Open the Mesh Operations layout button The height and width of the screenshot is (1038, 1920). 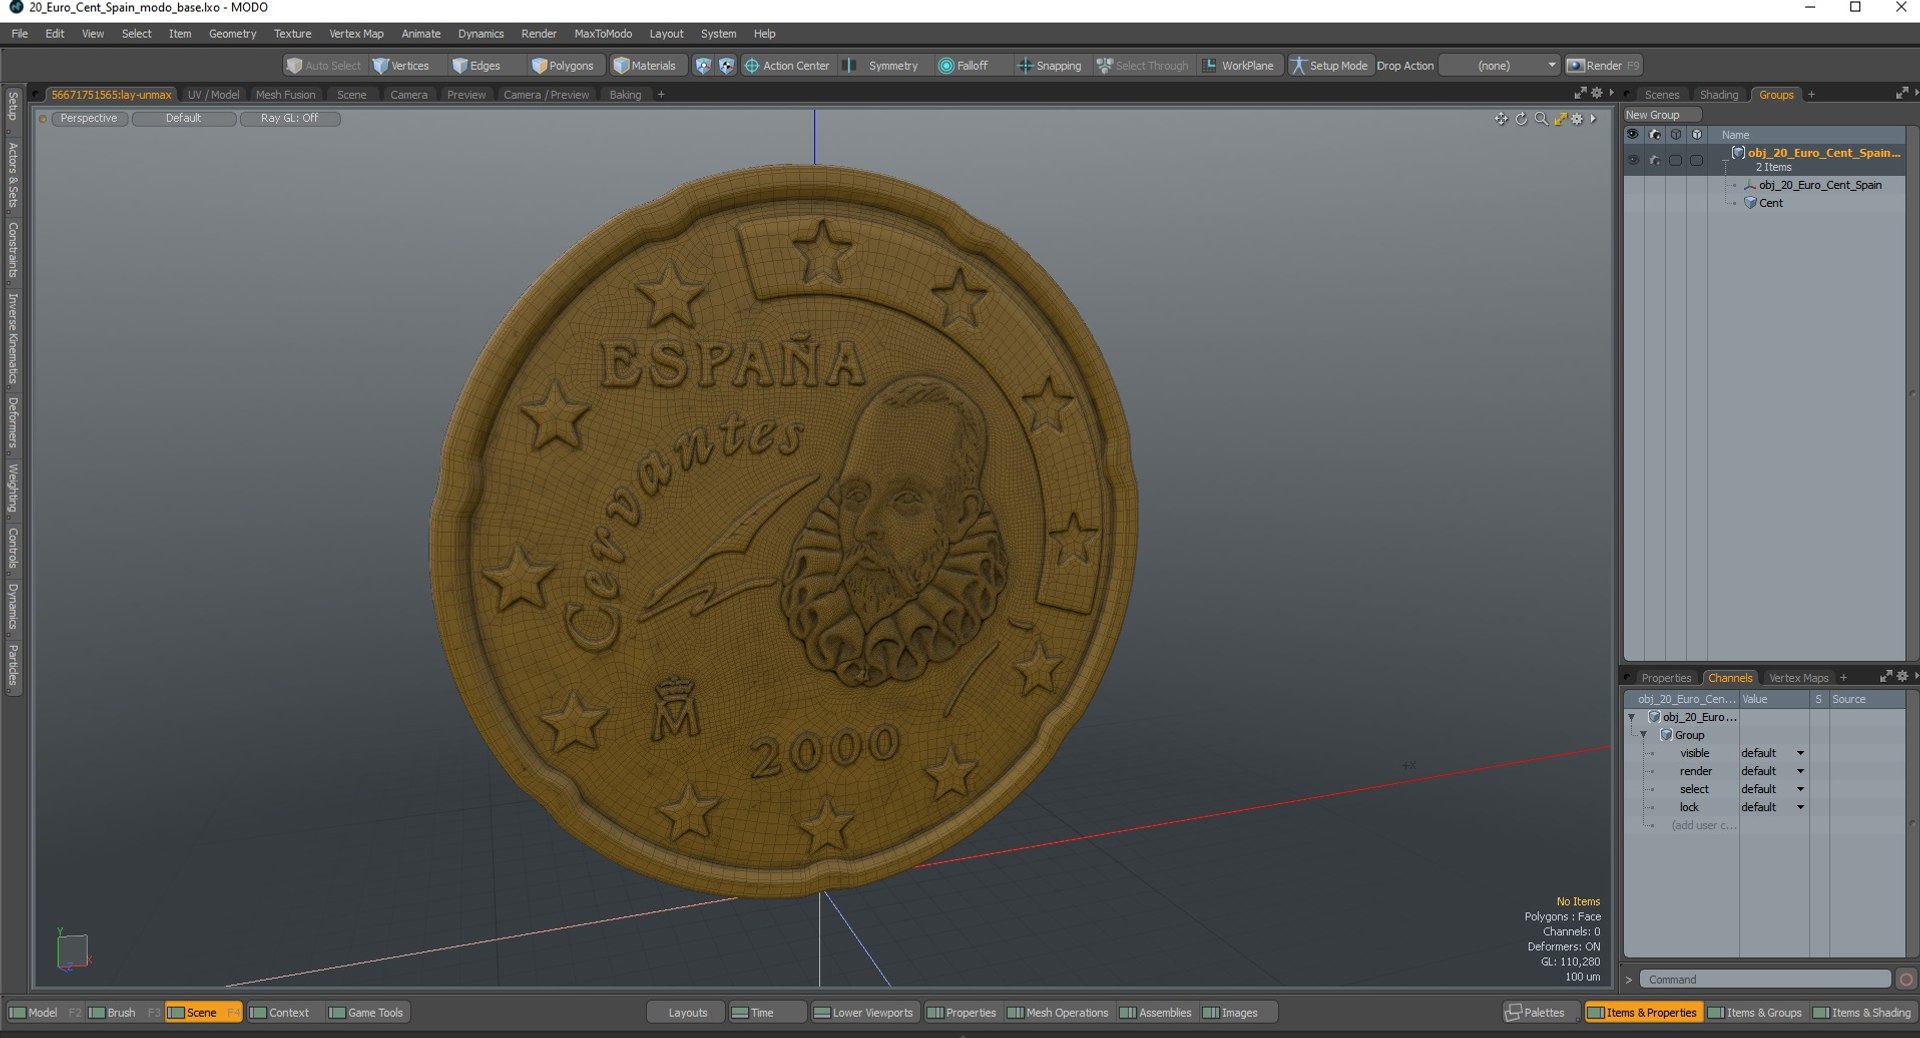click(1058, 1013)
